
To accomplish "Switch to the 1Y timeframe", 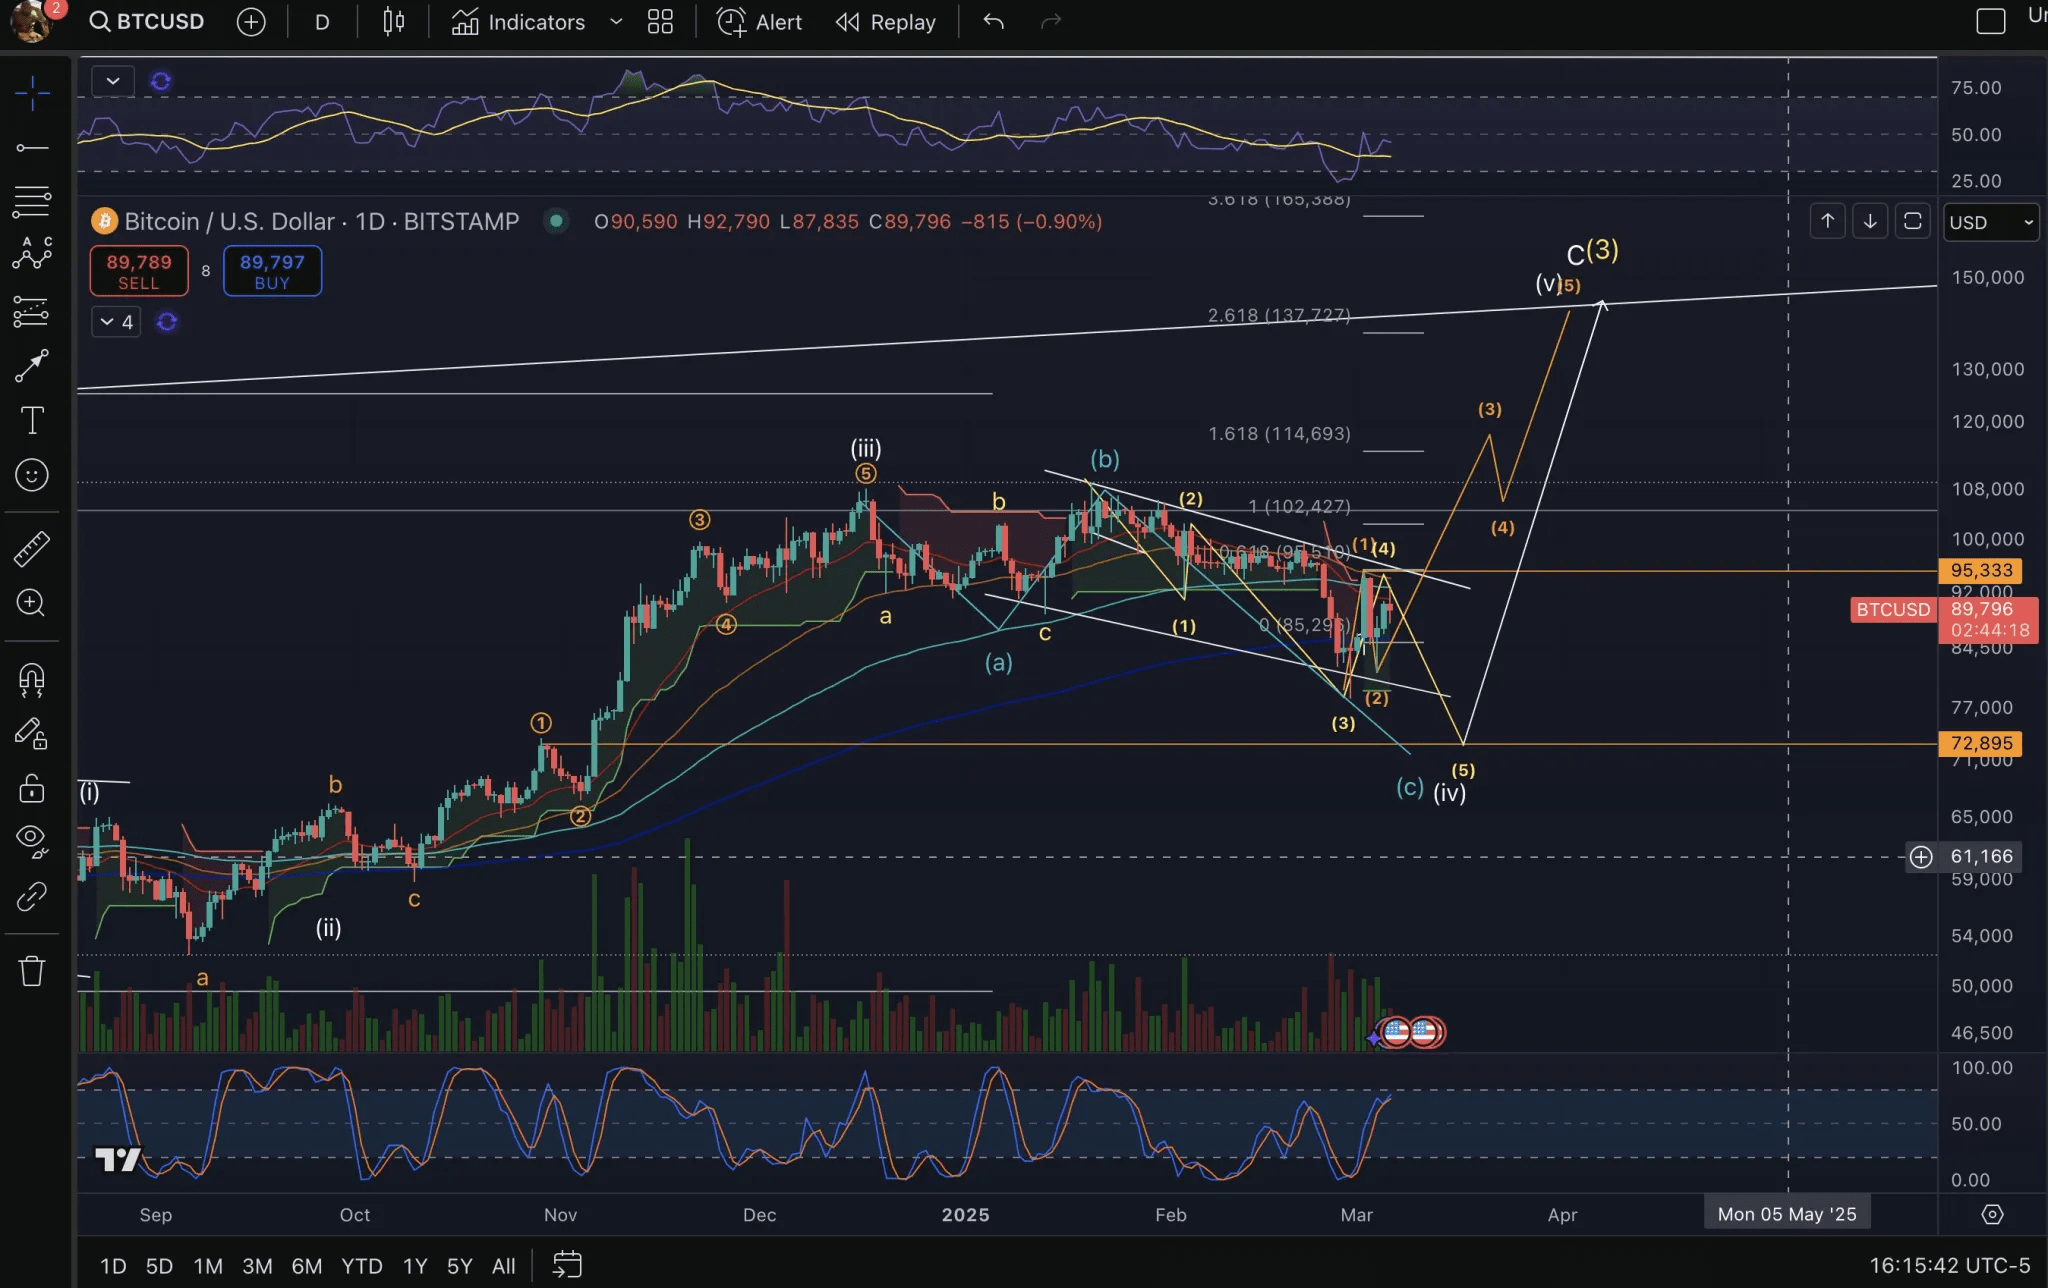I will (415, 1265).
